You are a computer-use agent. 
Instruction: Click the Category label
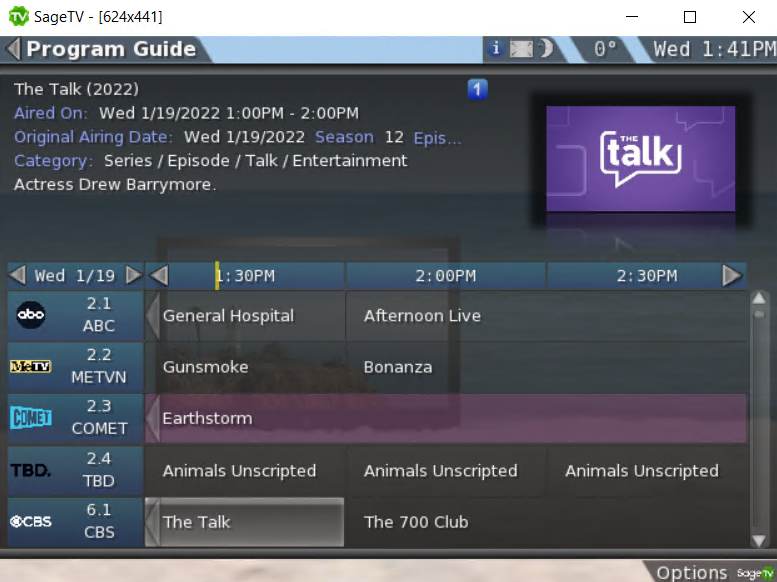pyautogui.click(x=54, y=161)
